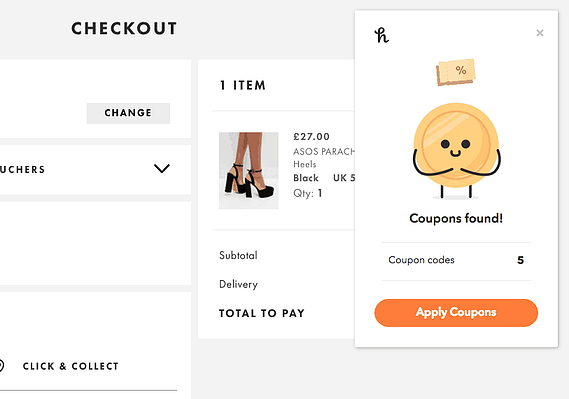Click the CHANGE button
Image resolution: width=569 pixels, height=399 pixels.
[128, 113]
